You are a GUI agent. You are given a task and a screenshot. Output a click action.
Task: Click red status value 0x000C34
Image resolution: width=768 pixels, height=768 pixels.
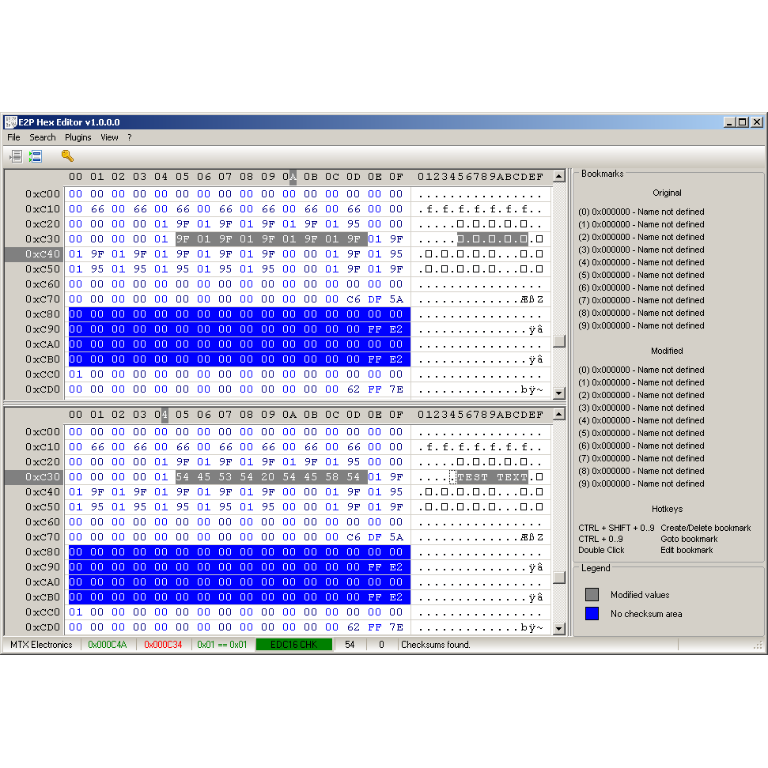(163, 645)
